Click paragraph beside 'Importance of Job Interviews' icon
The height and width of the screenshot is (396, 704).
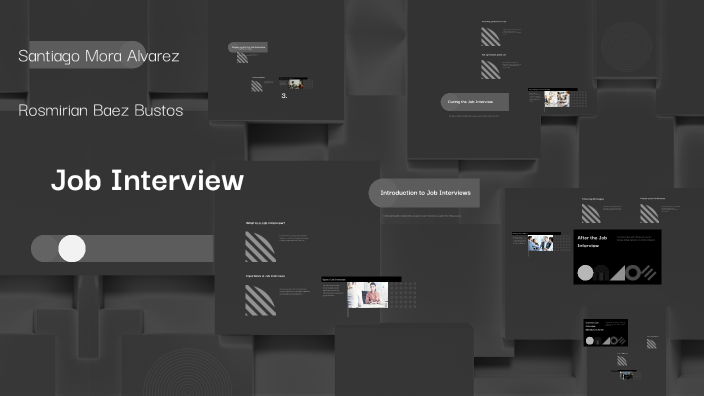[295, 291]
